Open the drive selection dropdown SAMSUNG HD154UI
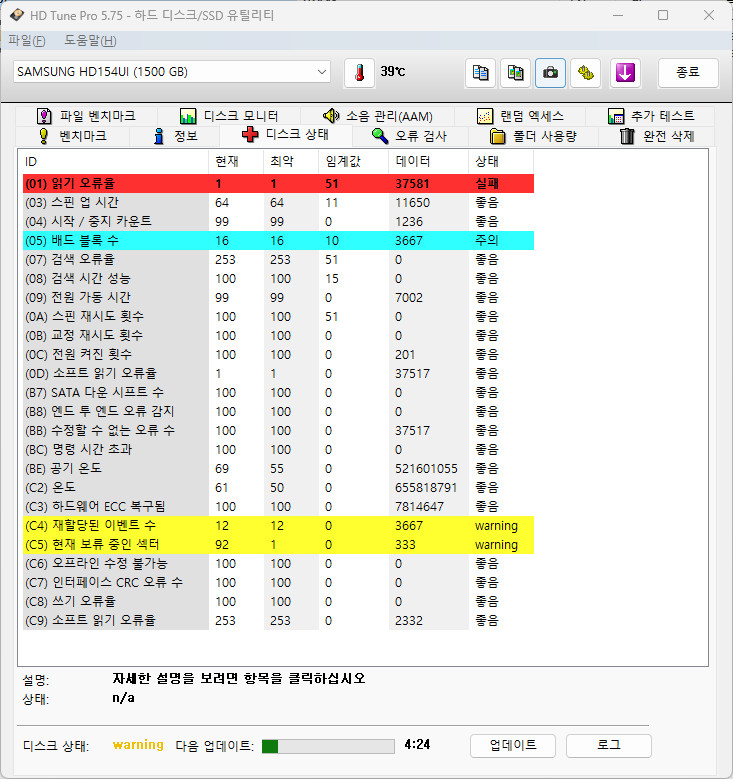The height and width of the screenshot is (779, 733). 171,72
